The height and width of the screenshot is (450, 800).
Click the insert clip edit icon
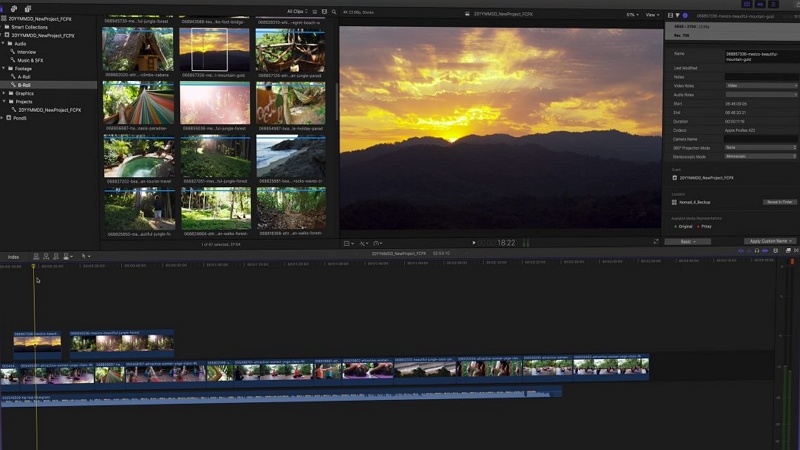click(46, 256)
